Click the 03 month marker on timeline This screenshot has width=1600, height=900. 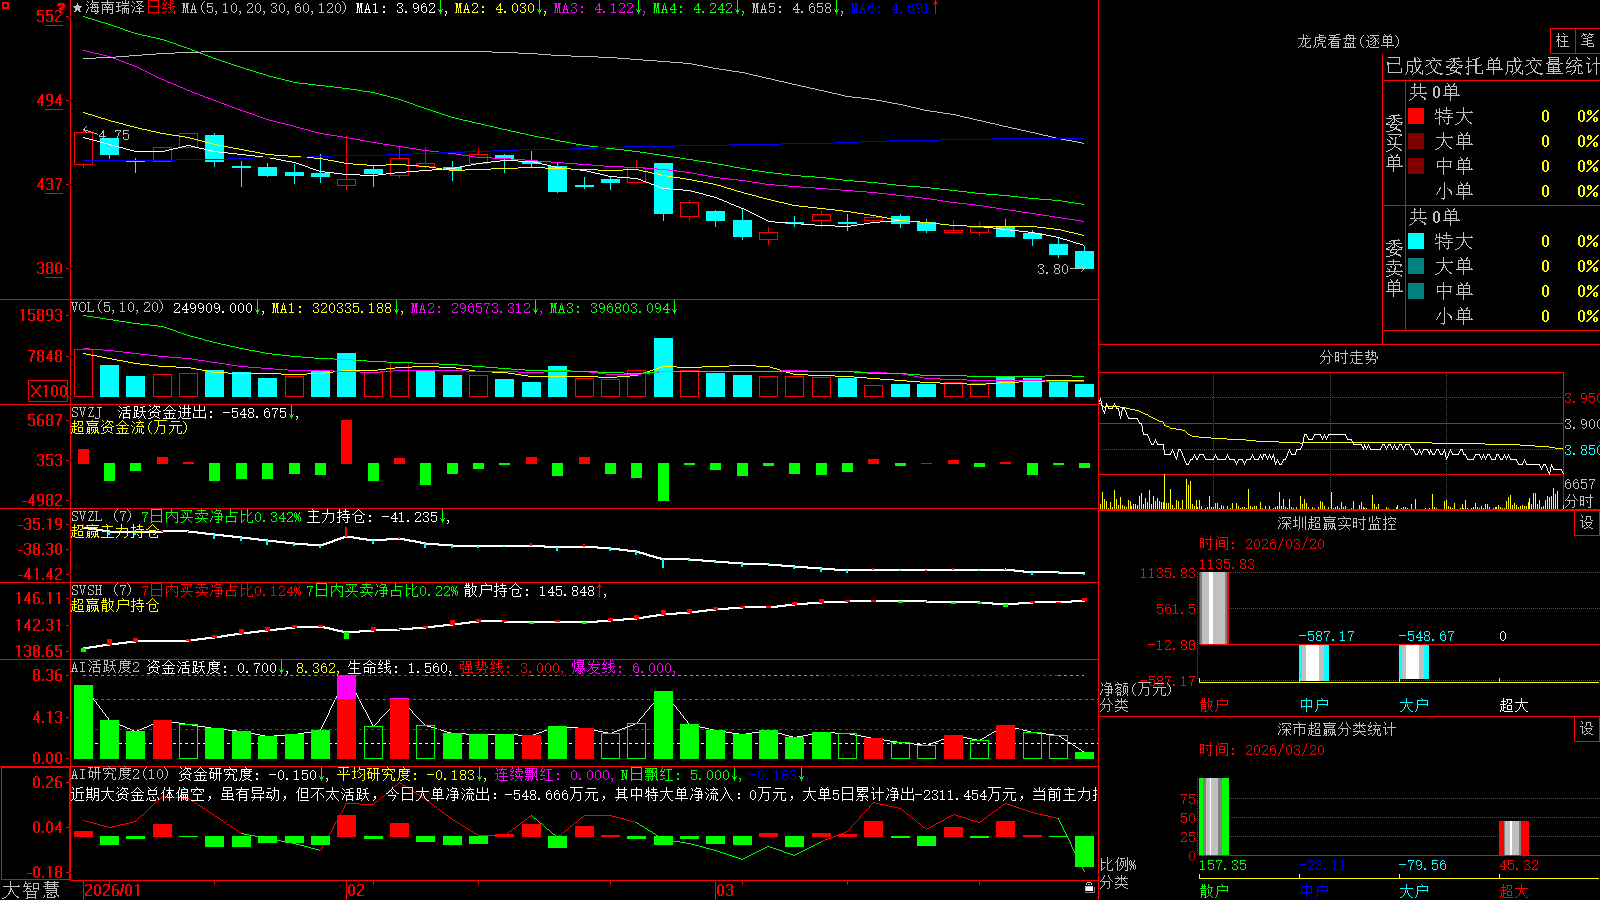pyautogui.click(x=725, y=890)
